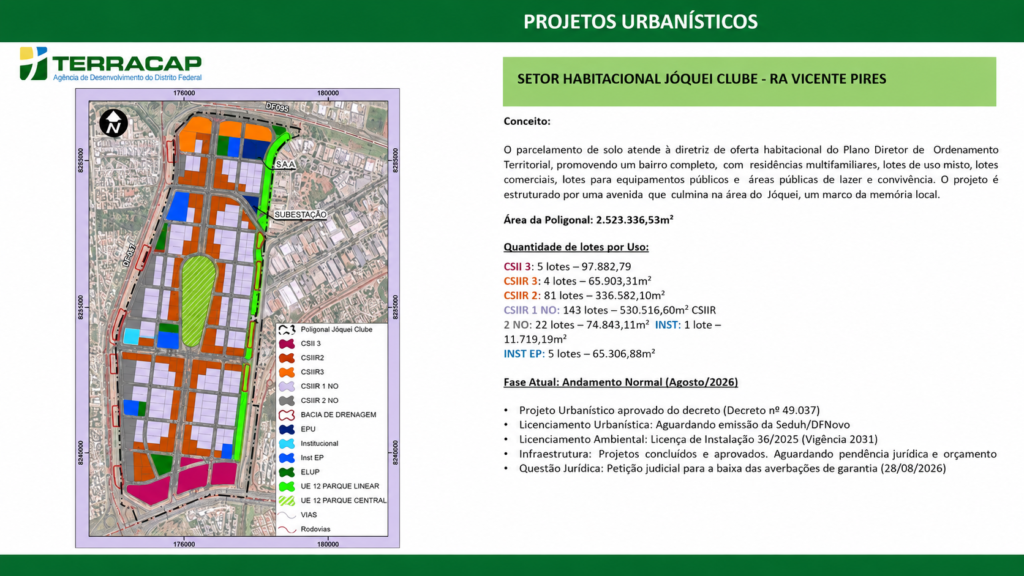
Task: Click the Institucional legend swatch
Action: pos(287,443)
